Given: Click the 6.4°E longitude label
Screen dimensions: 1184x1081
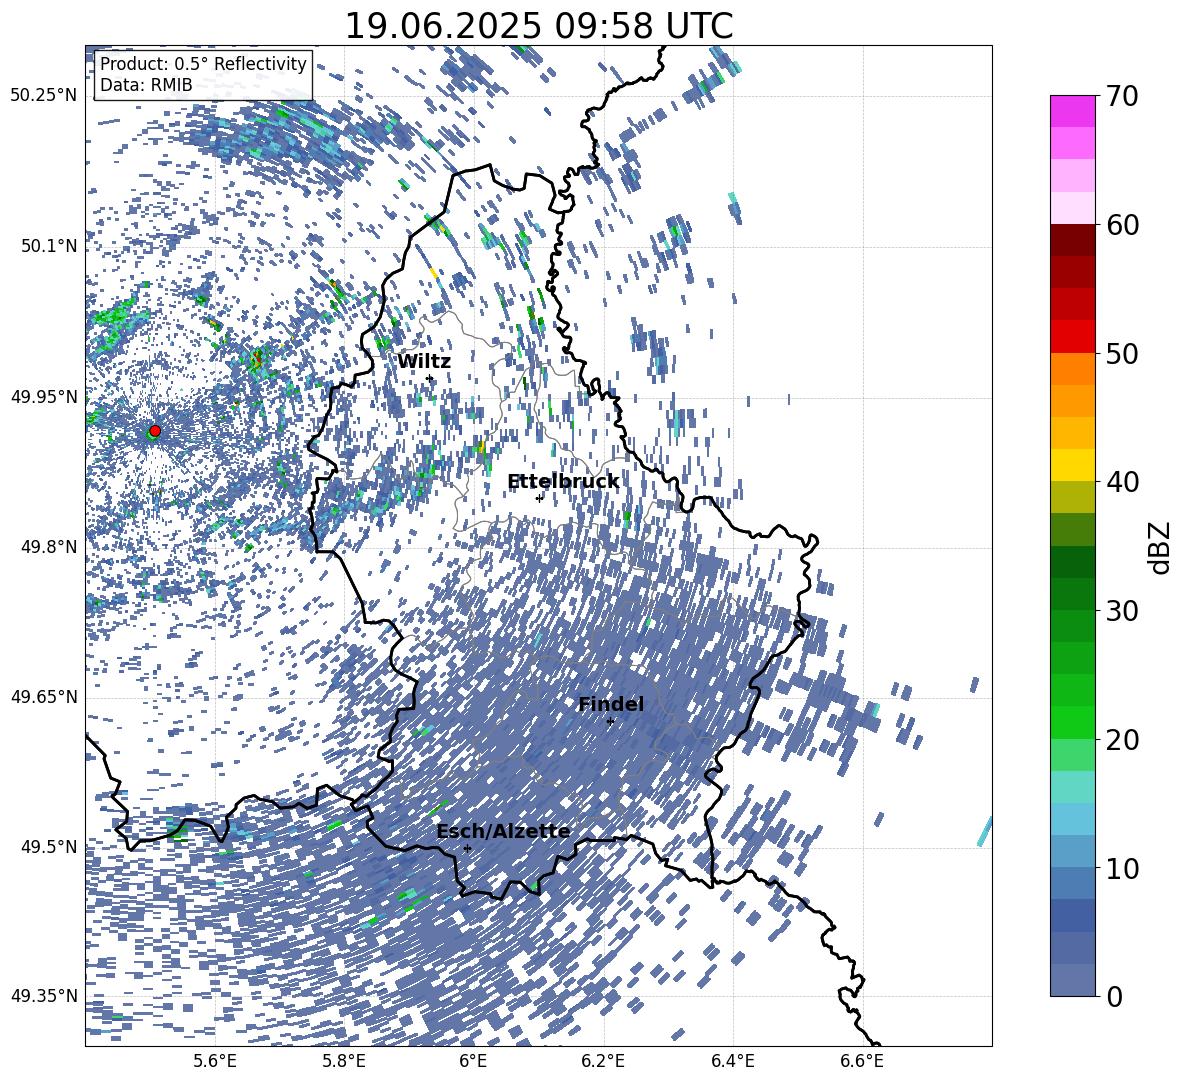Looking at the screenshot, I should point(732,1062).
